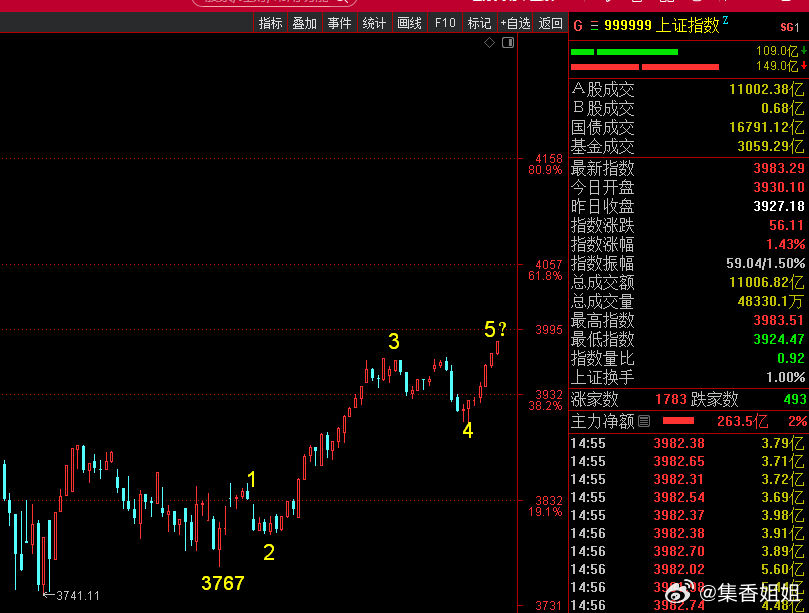Open the 指标 indicator menu
The height and width of the screenshot is (613, 809).
(x=270, y=23)
